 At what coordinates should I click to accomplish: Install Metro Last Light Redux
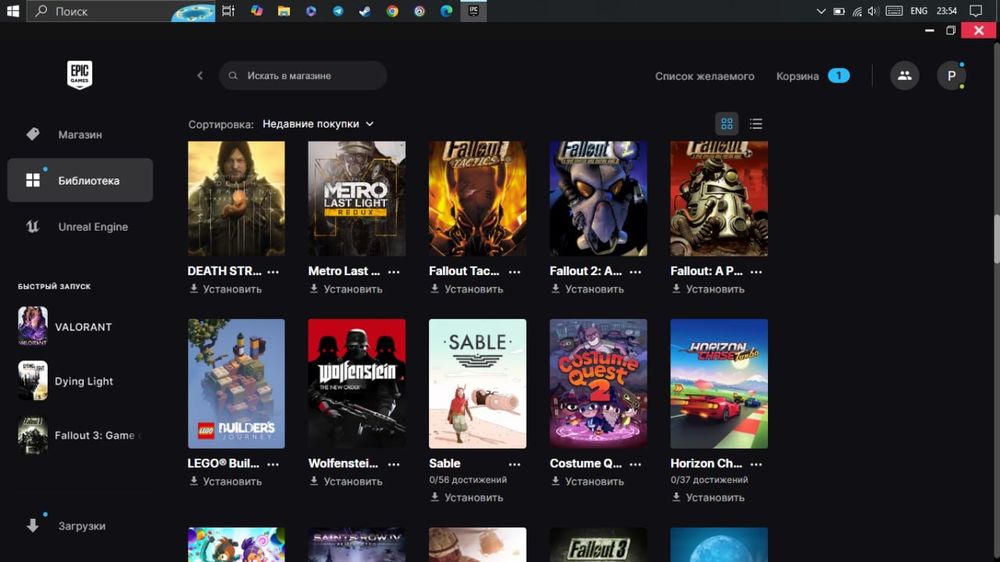(x=346, y=289)
